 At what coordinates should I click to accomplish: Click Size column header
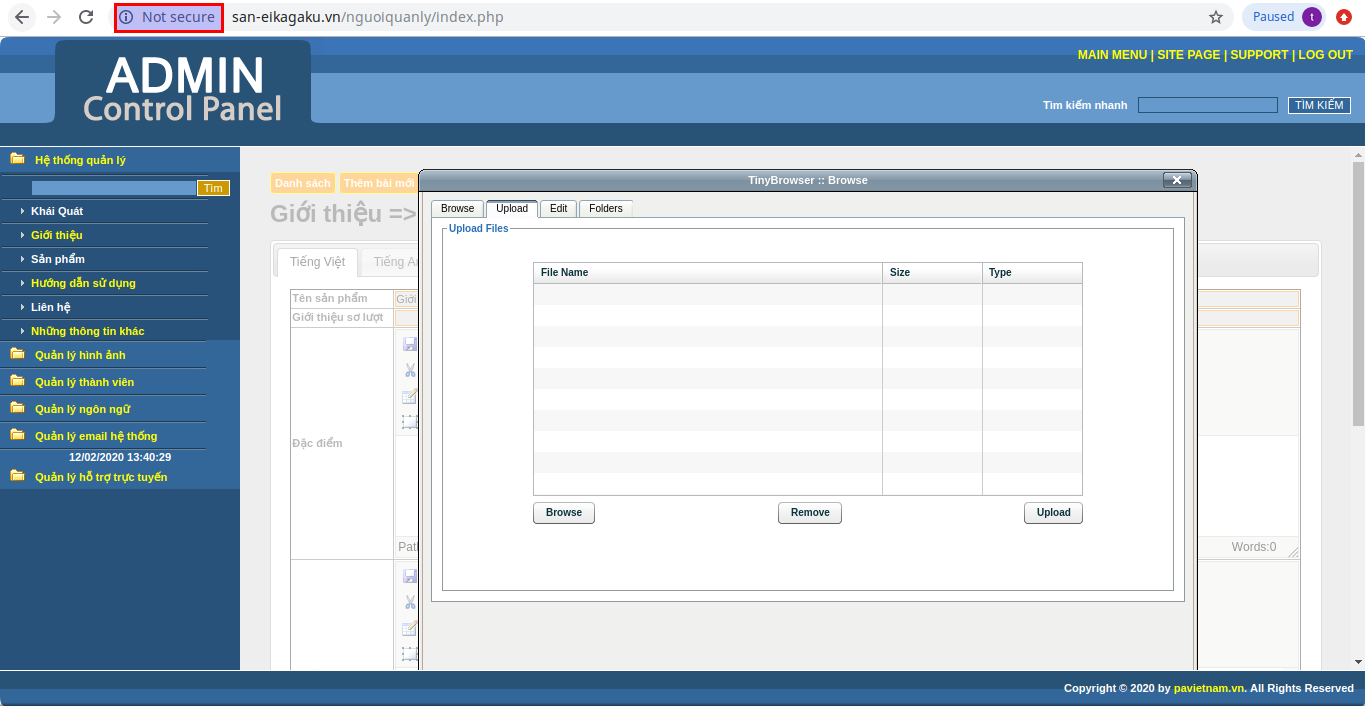(932, 273)
